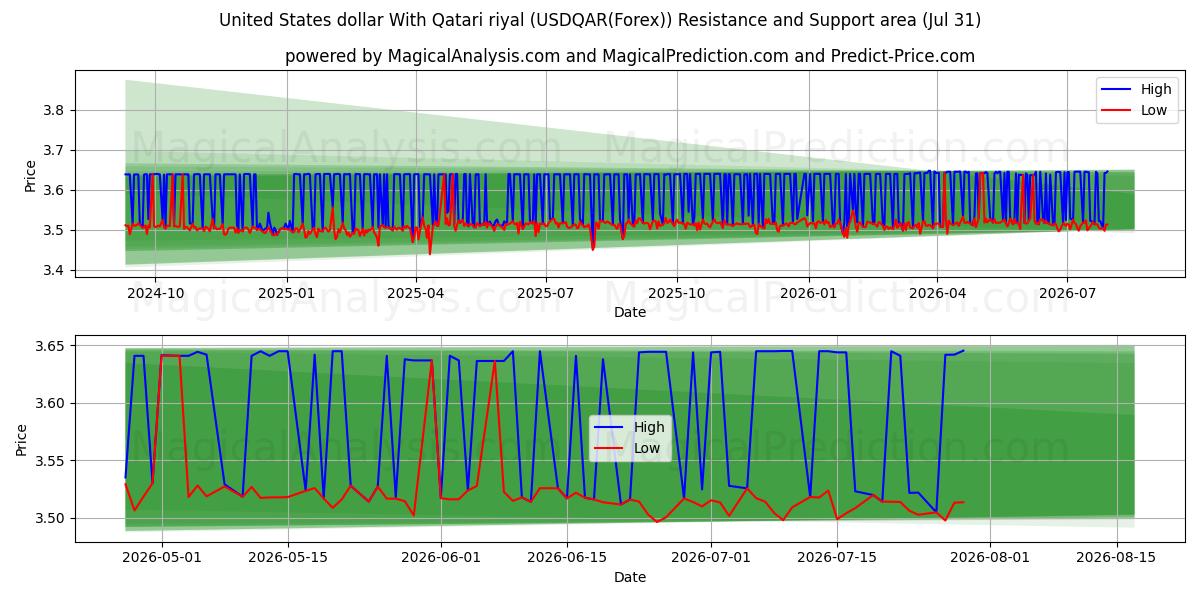Click the 3.4 price tick in top chart
This screenshot has height=600, width=1200.
[56, 270]
